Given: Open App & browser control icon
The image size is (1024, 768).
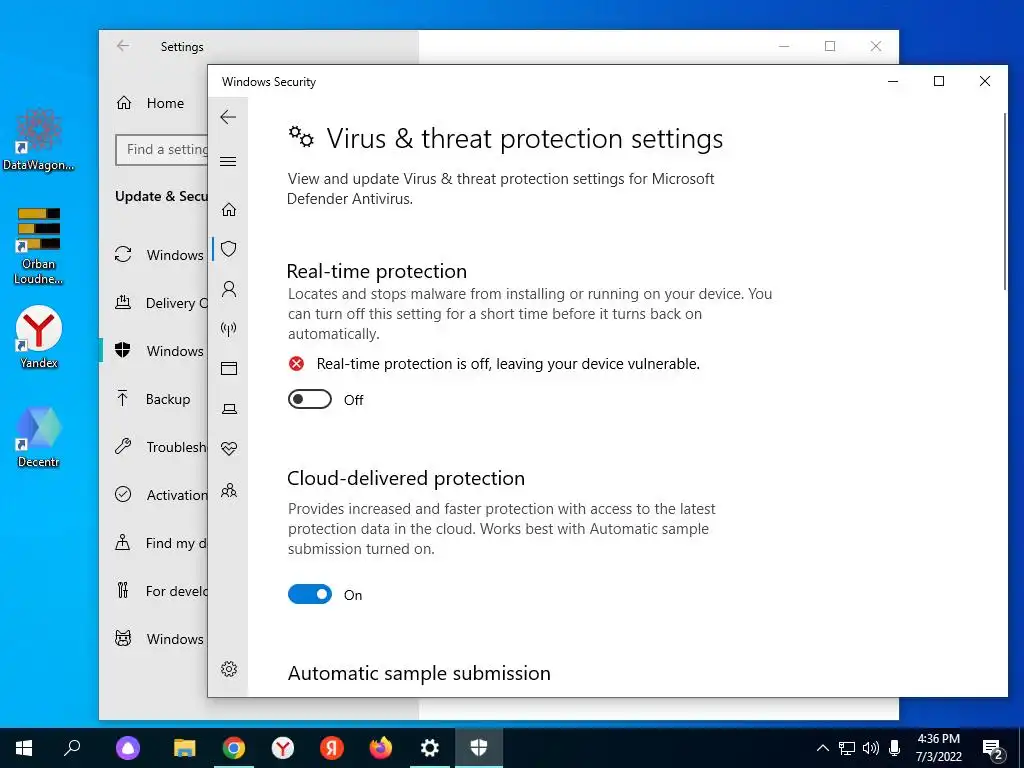Looking at the screenshot, I should click(229, 369).
